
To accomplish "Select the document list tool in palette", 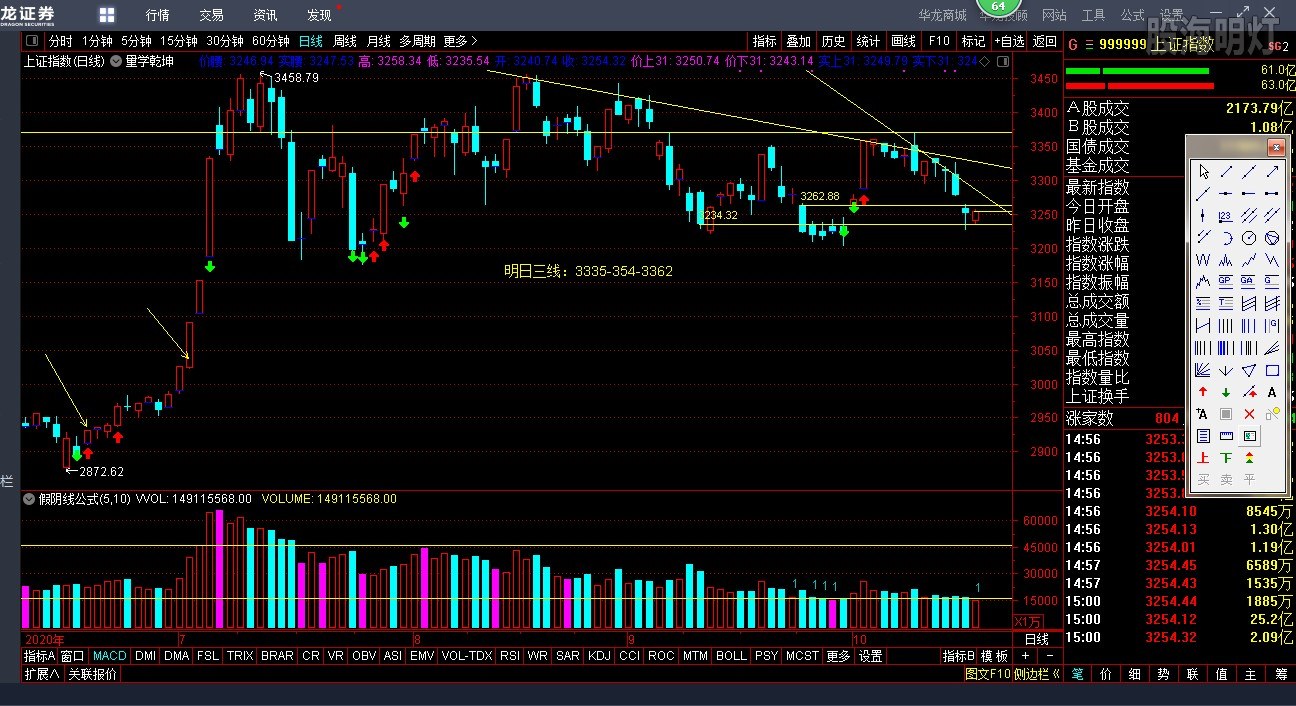I will click(x=1203, y=436).
